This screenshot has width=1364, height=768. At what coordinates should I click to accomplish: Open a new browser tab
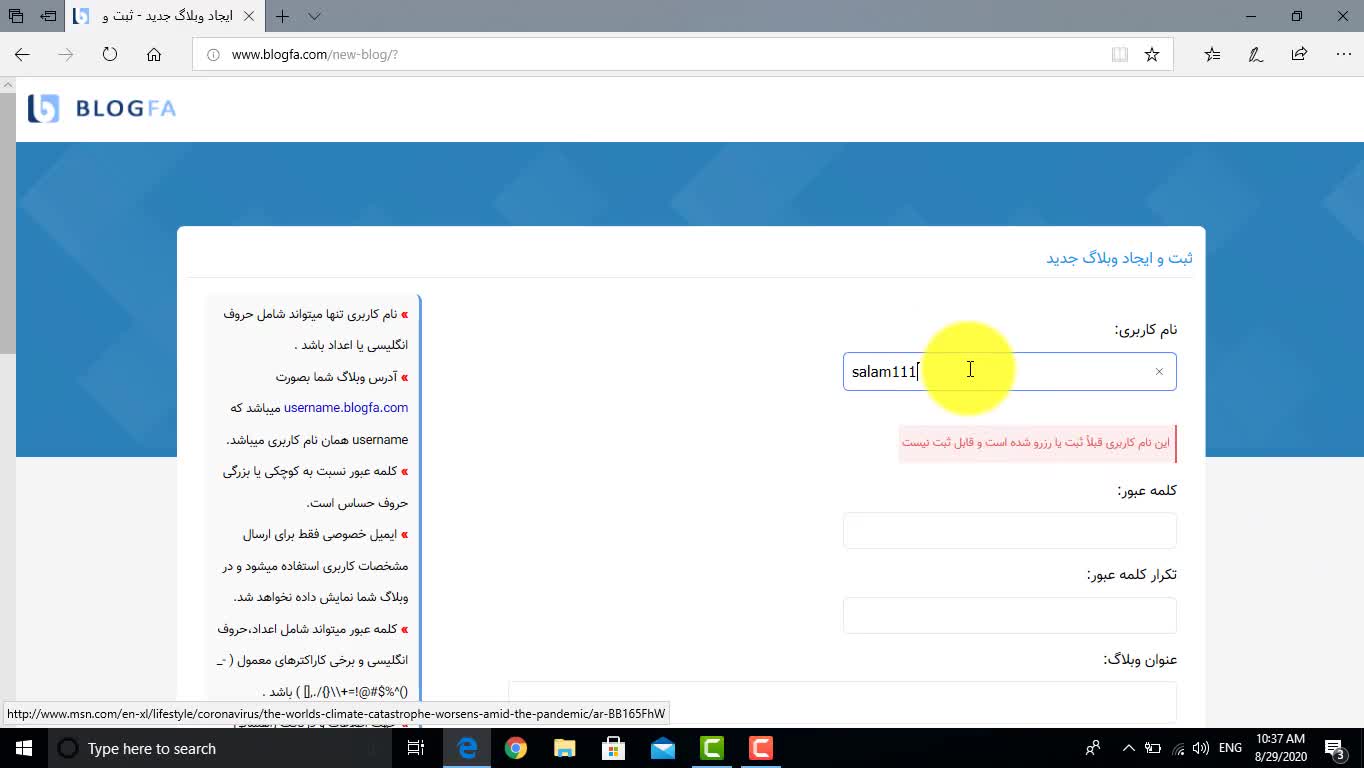tap(283, 16)
